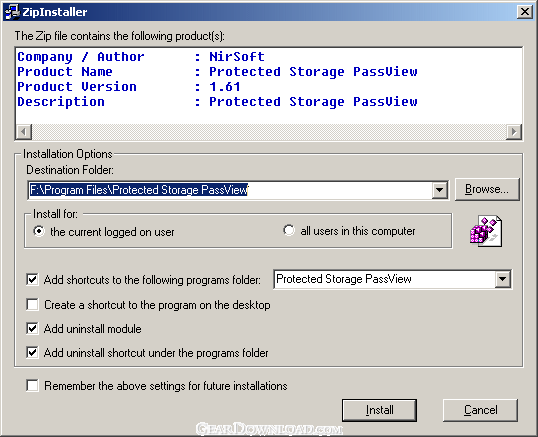Click the left arrow of the horizontal scrollbar
The height and width of the screenshot is (437, 538).
click(24, 131)
